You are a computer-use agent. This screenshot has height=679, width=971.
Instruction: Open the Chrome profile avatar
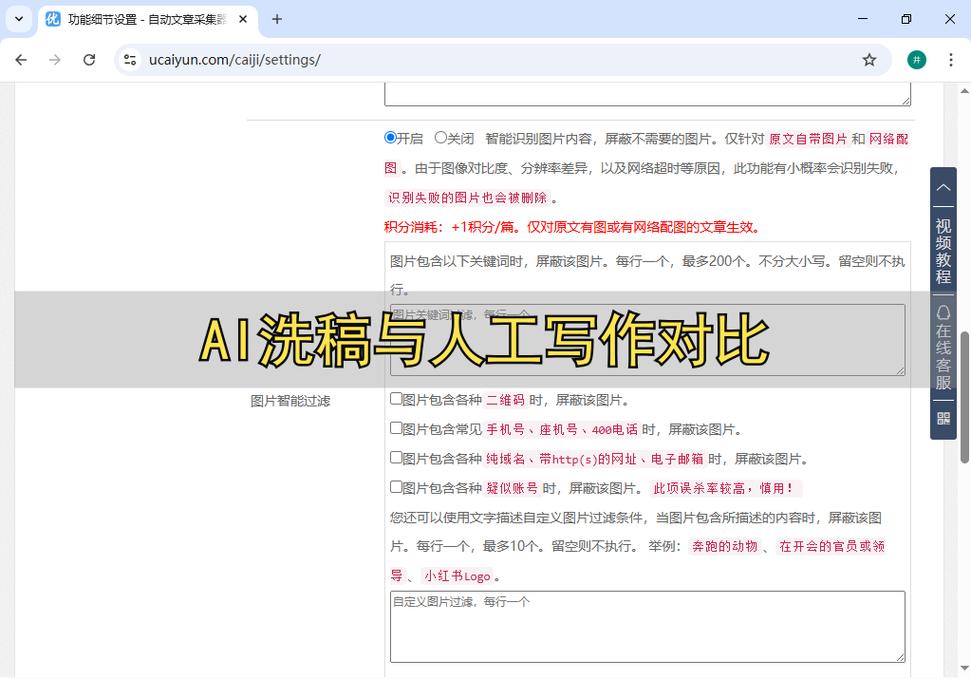pyautogui.click(x=917, y=59)
